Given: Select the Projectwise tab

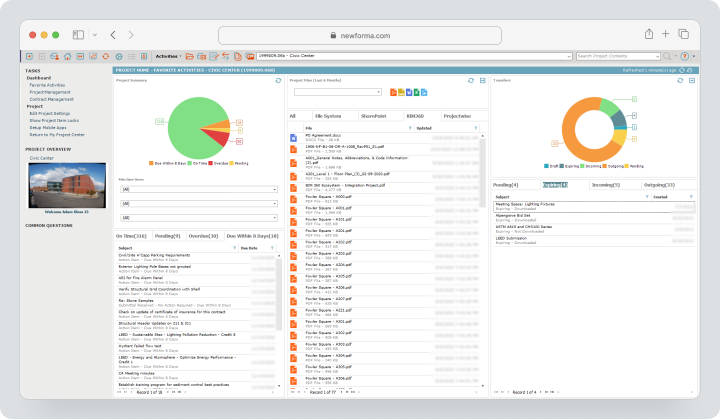Looking at the screenshot, I should click(x=457, y=116).
